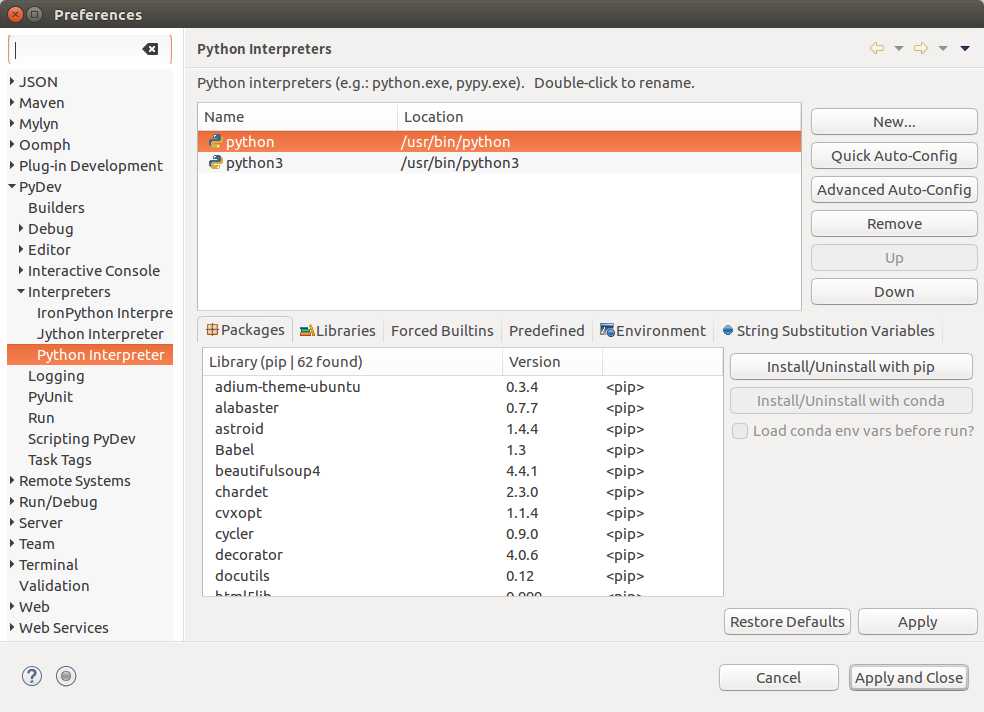Select the python3 interpreter row
The image size is (984, 712).
(499, 162)
